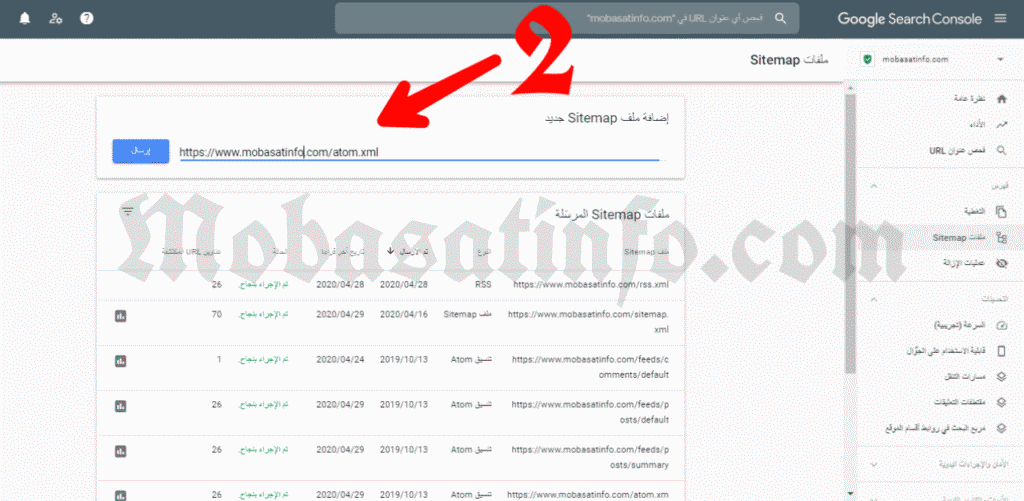Open chart icon for the sitemap.xml row
Image resolution: width=1024 pixels, height=501 pixels.
pyautogui.click(x=120, y=316)
